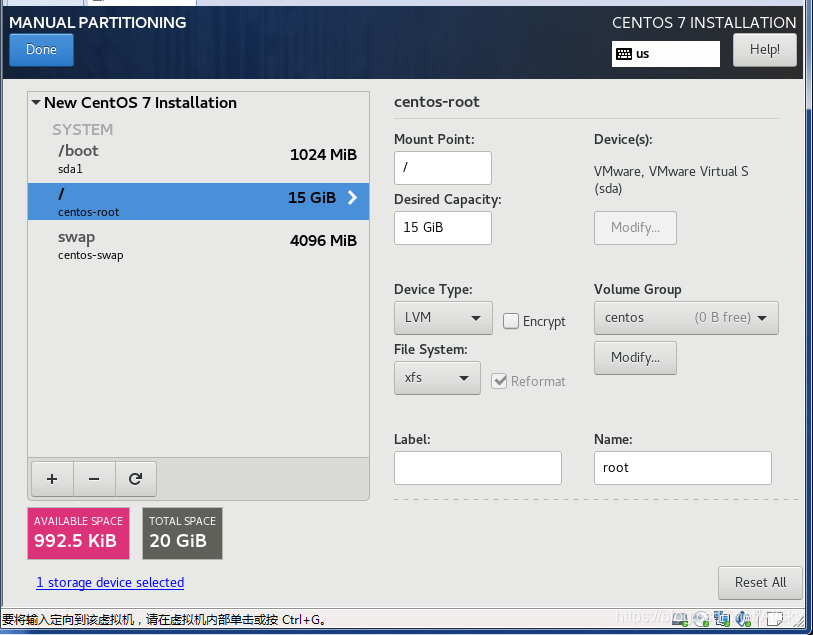The width and height of the screenshot is (813, 635).
Task: Click the chevron arrow on the root partition row
Action: (353, 197)
